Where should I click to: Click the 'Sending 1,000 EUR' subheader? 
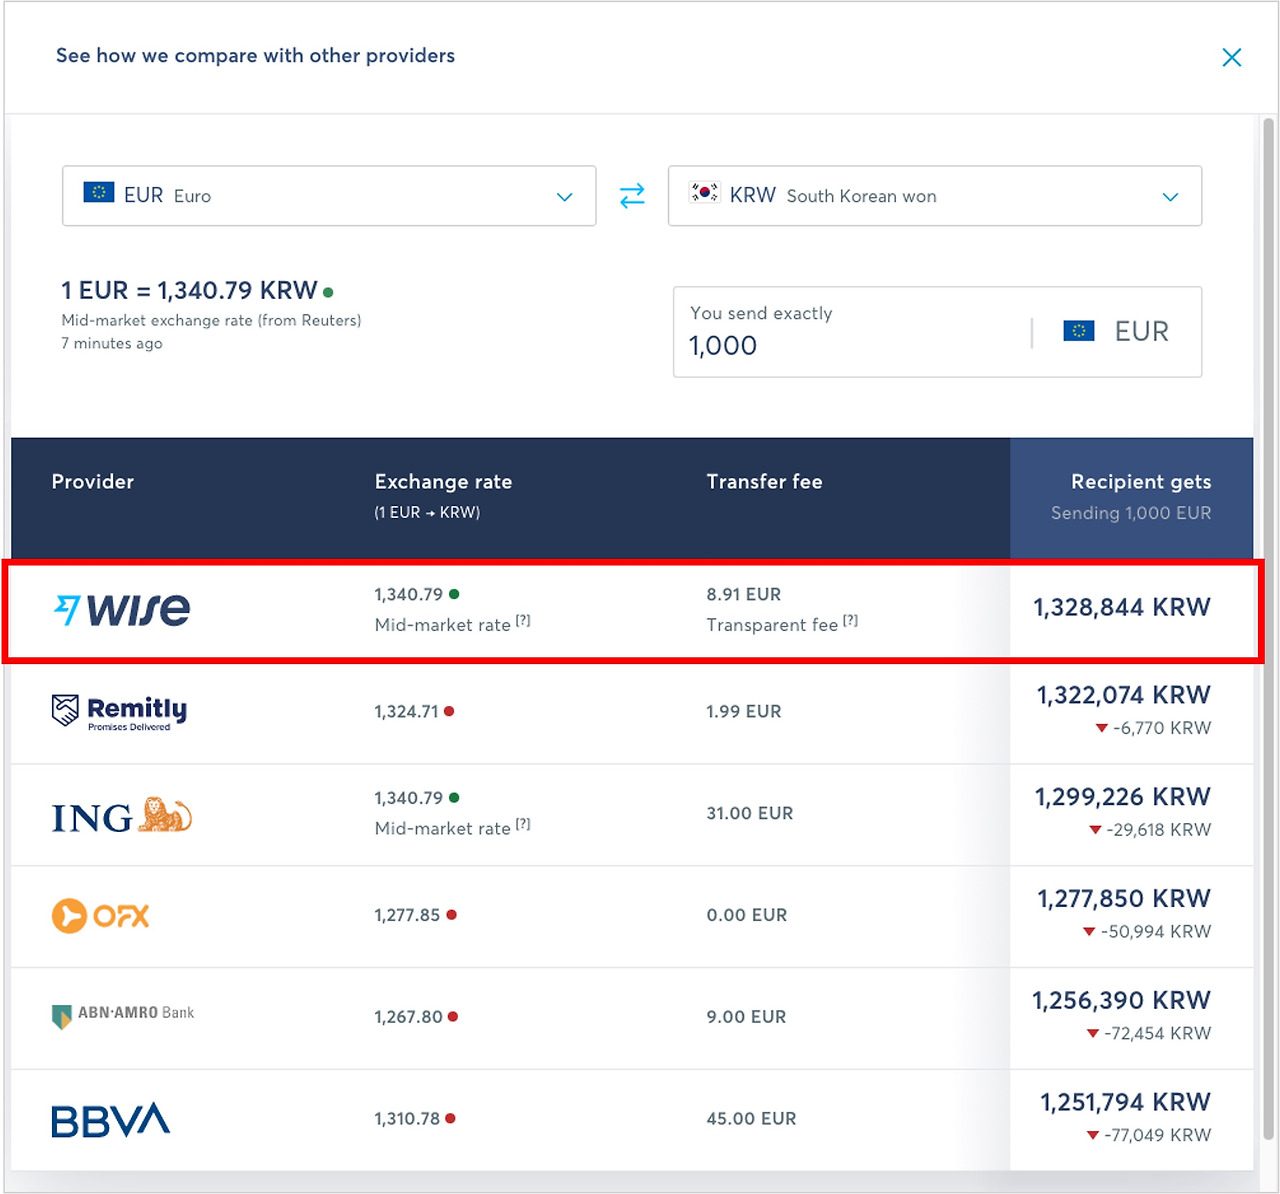tap(1131, 513)
